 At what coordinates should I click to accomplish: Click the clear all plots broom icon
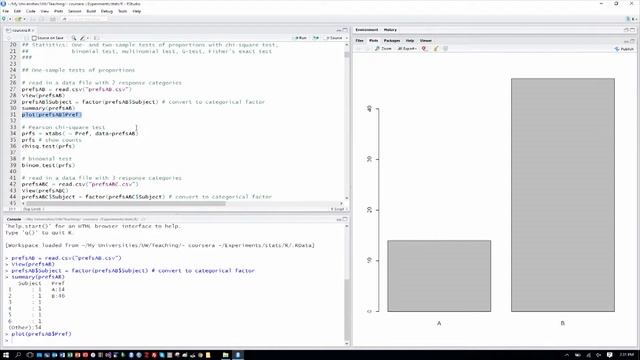point(436,49)
